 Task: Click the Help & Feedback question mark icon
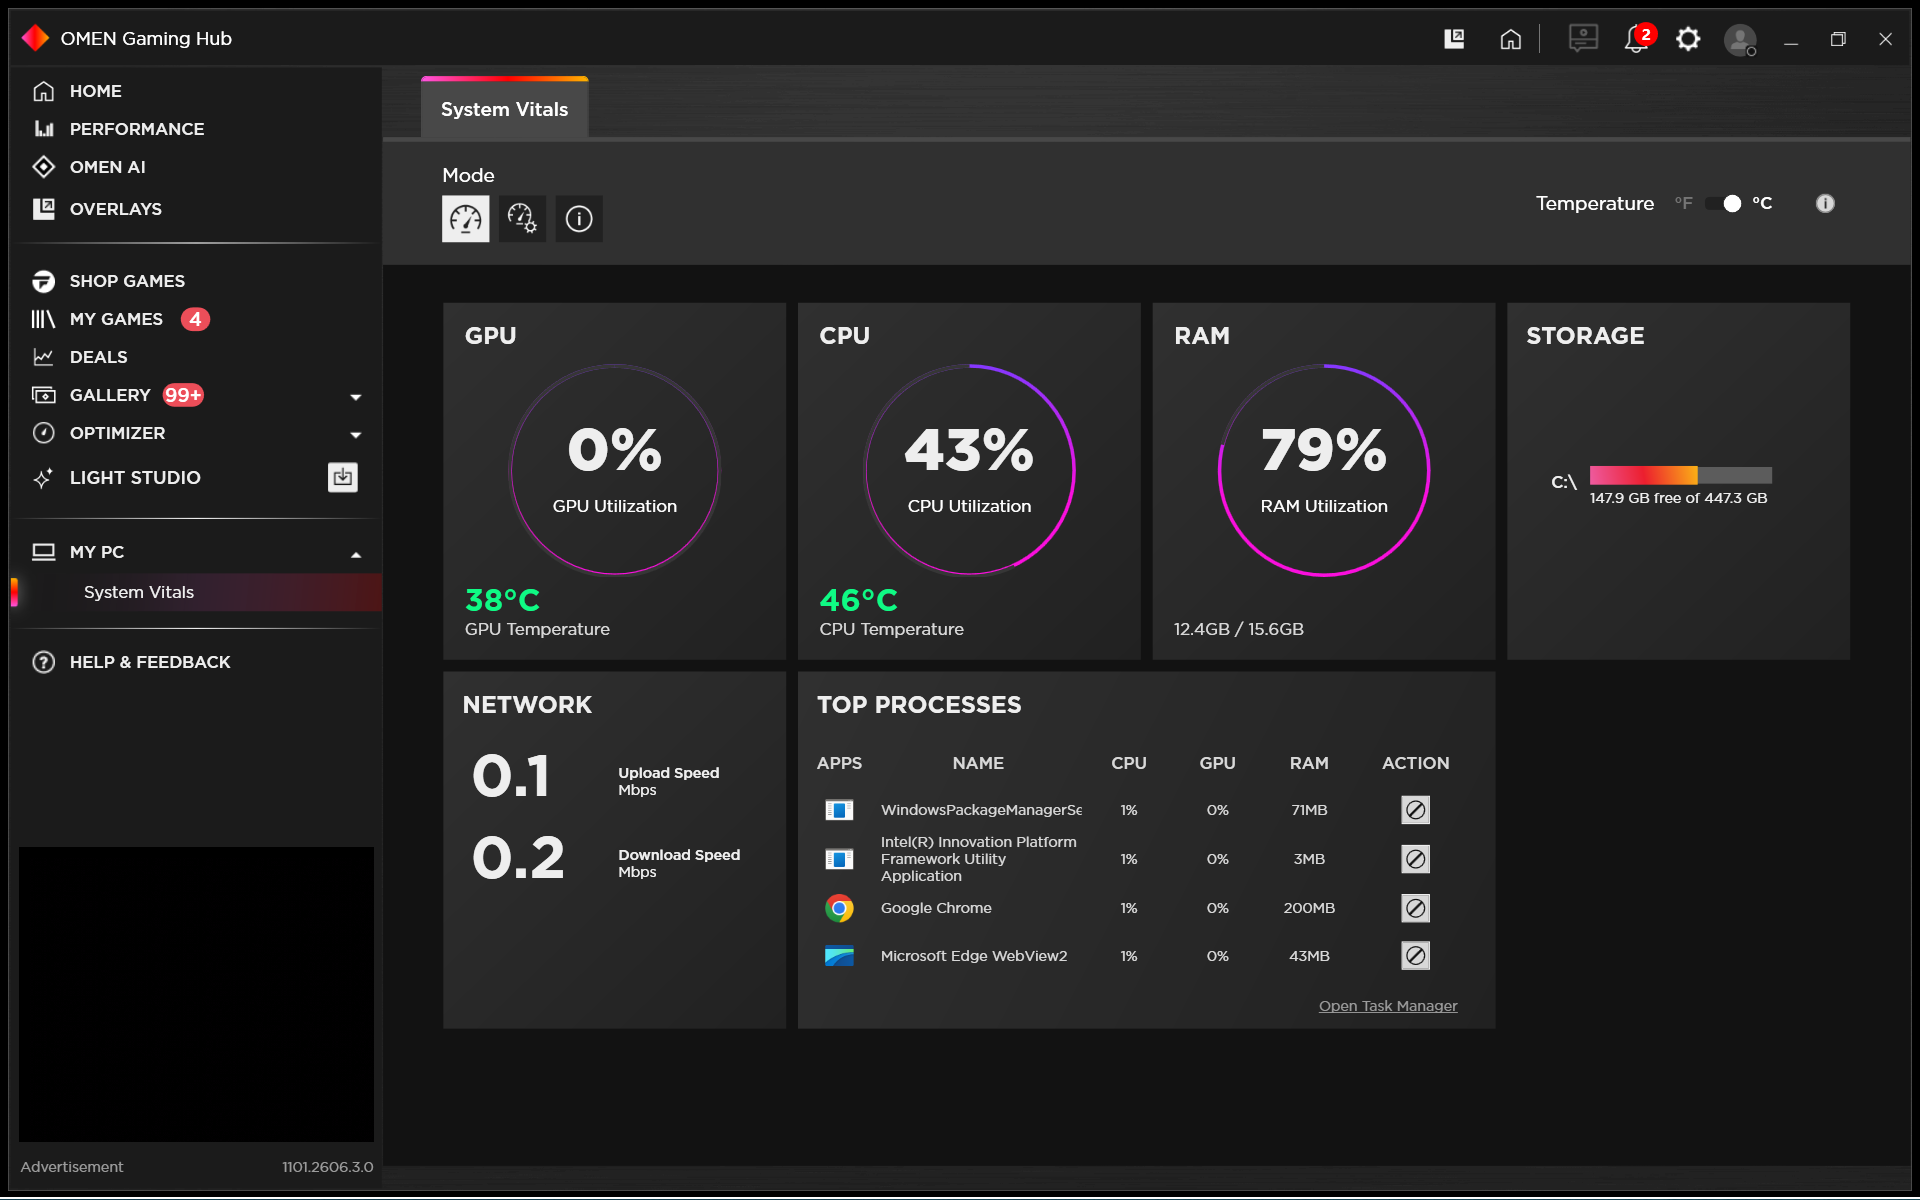point(43,662)
